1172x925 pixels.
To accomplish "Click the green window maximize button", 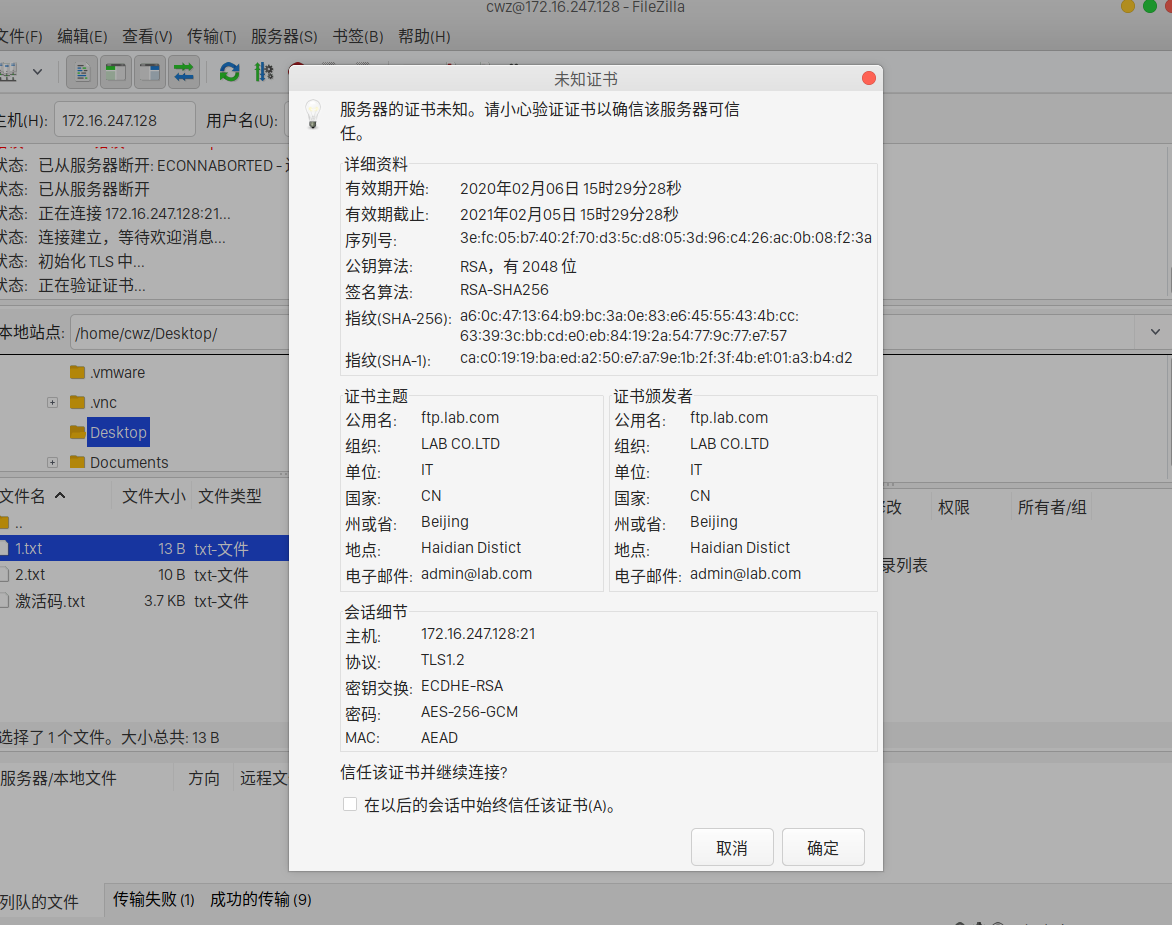I will pyautogui.click(x=1149, y=7).
